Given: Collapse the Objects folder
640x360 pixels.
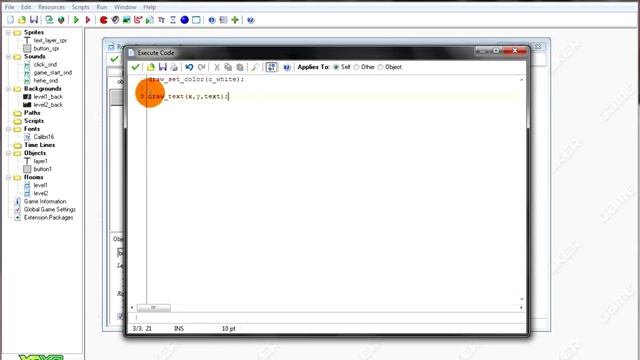Looking at the screenshot, I should click(8, 153).
